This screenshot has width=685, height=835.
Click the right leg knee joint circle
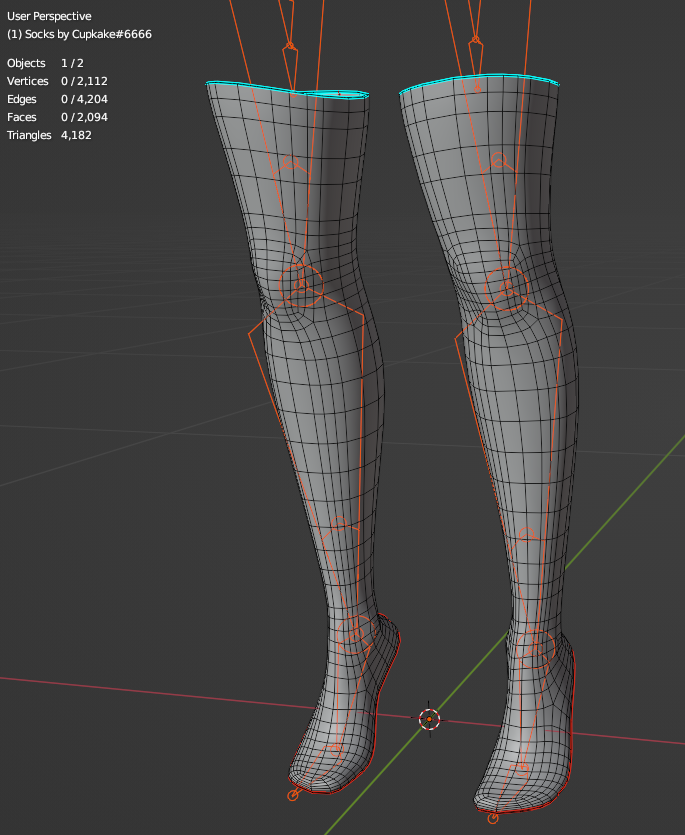click(507, 287)
